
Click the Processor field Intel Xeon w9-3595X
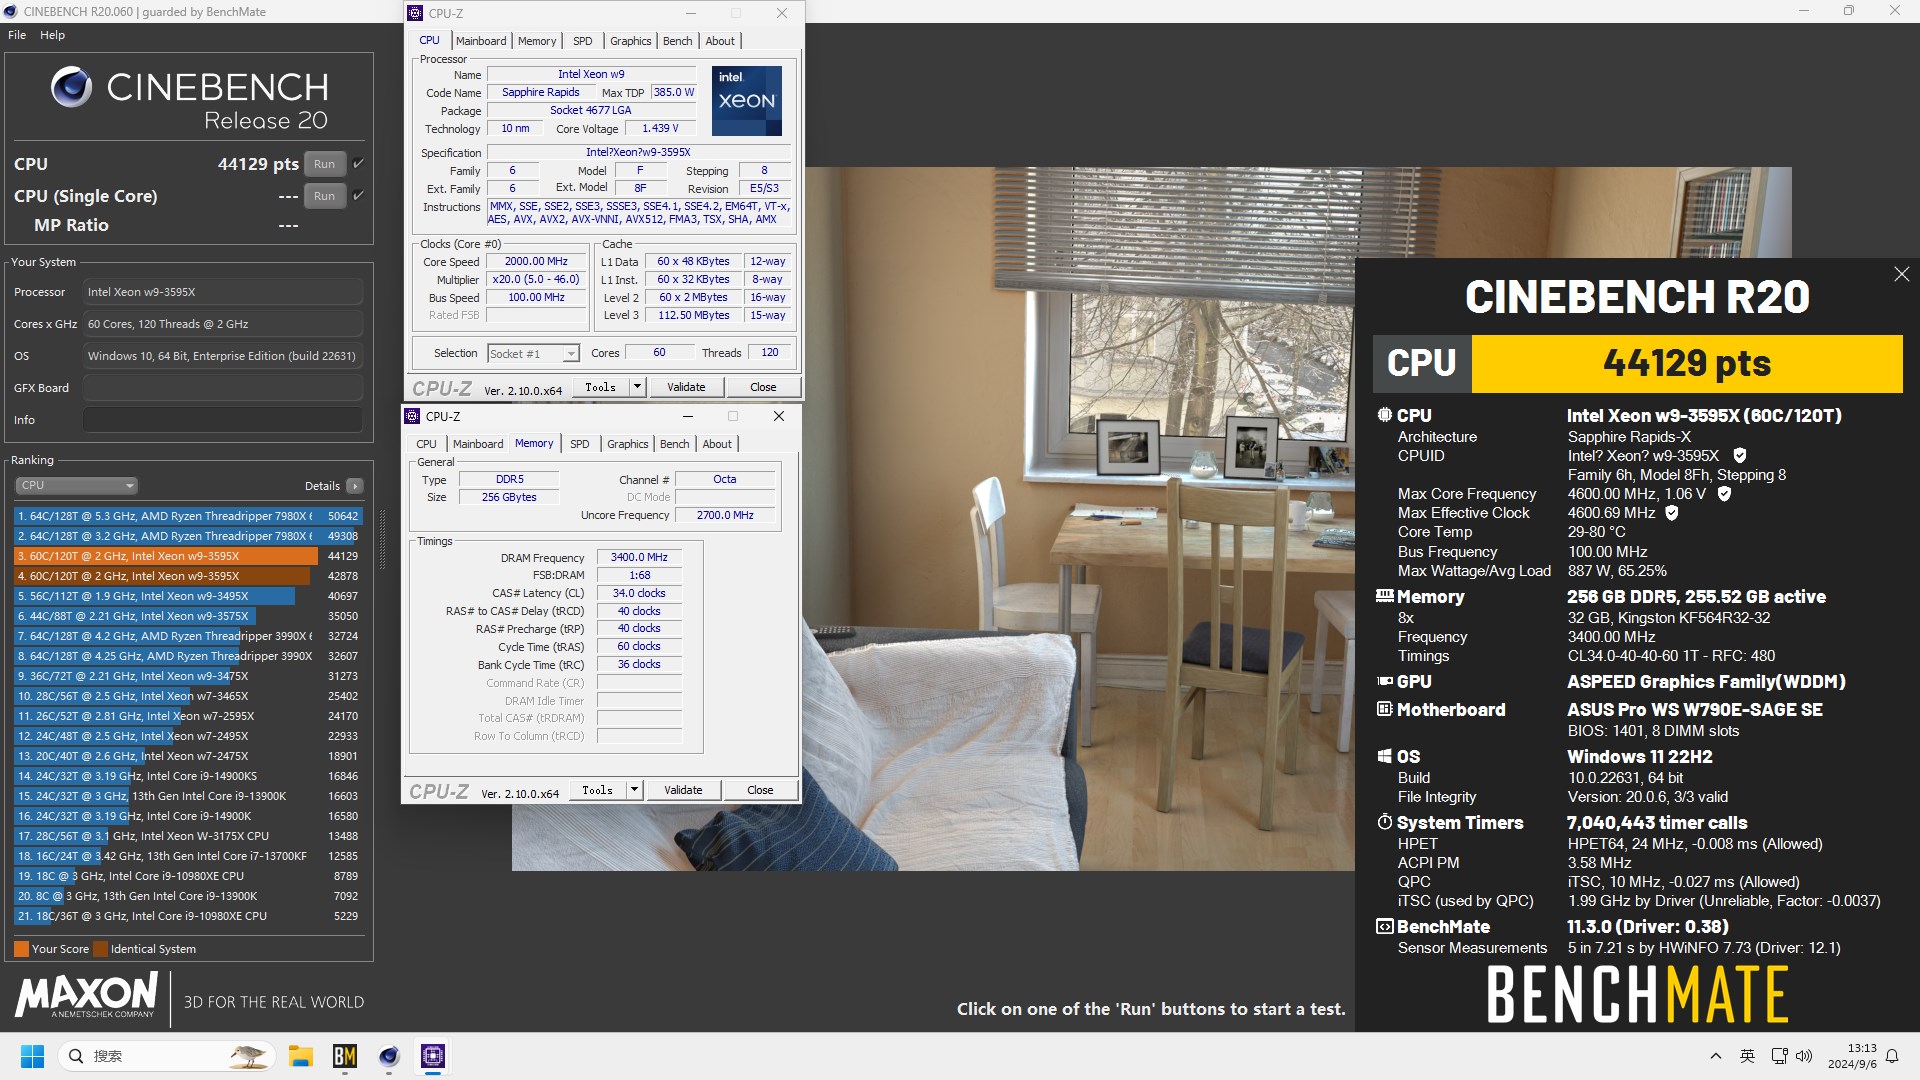click(x=222, y=292)
